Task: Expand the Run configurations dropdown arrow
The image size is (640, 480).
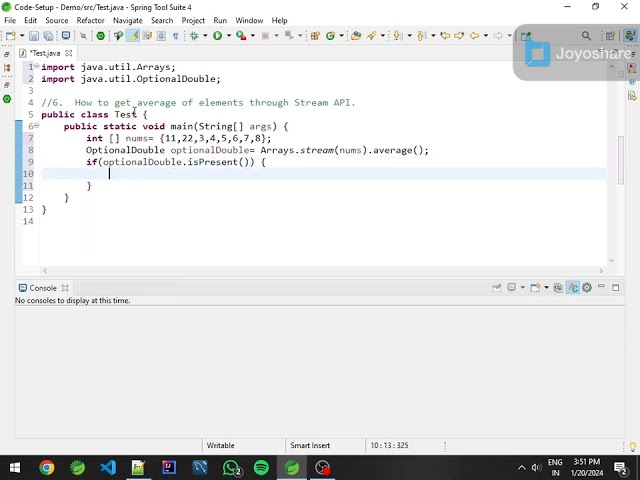Action: (229, 36)
